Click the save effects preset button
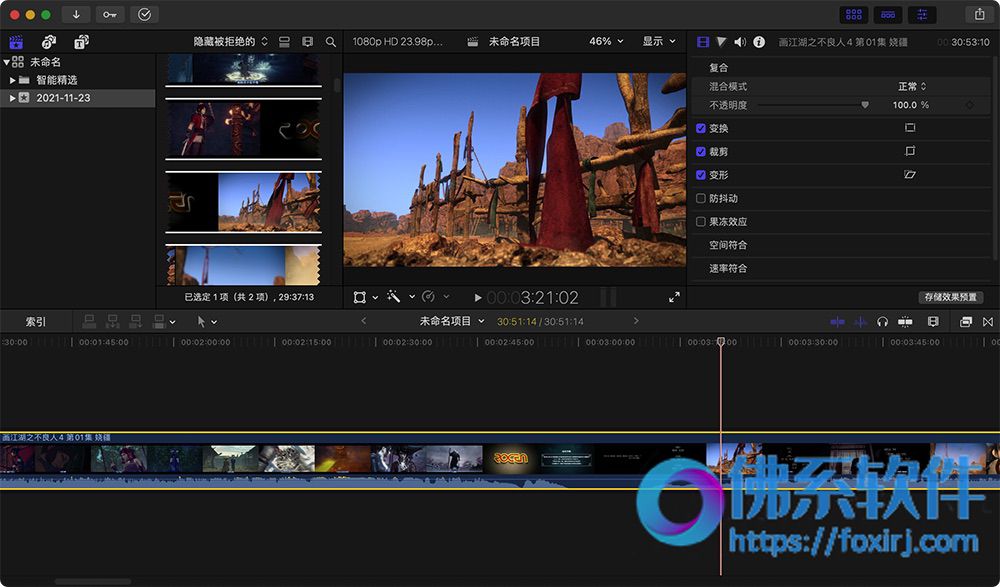 950,297
